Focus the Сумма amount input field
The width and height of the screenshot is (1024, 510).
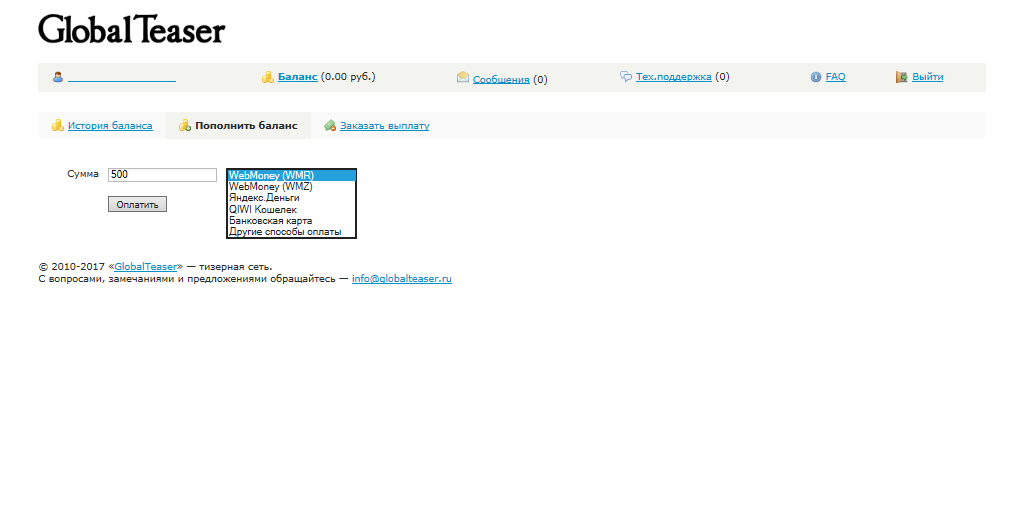162,175
